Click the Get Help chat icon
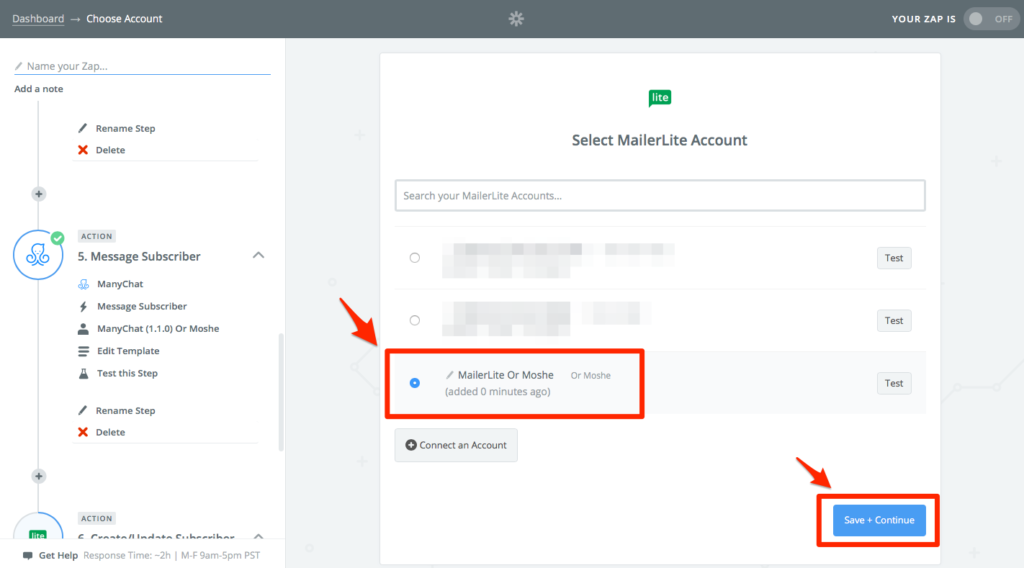 [27, 556]
